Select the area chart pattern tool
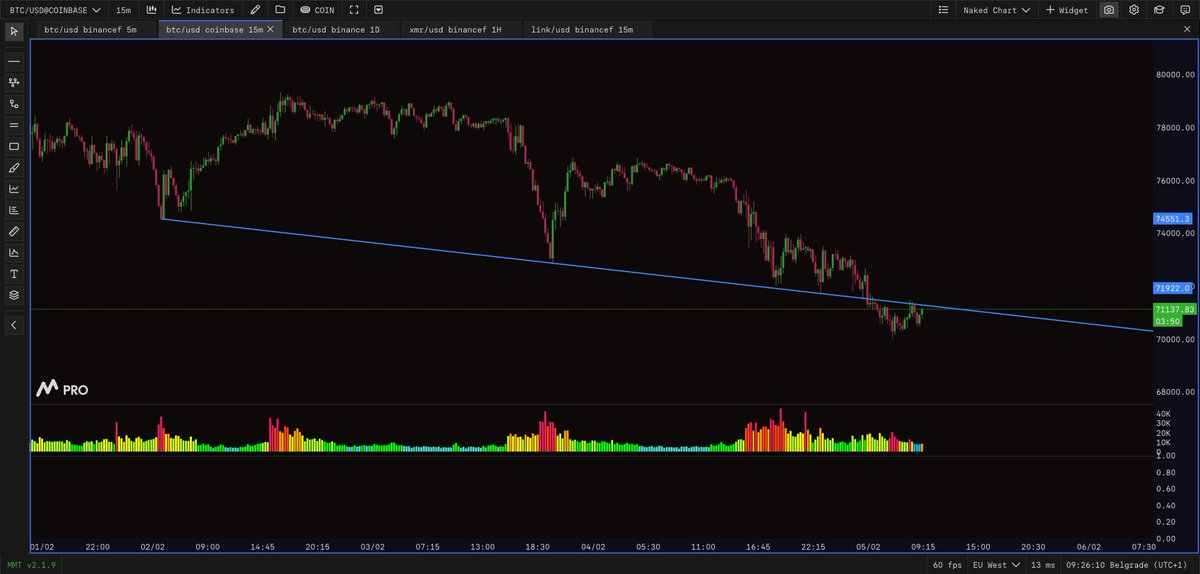The image size is (1200, 574). point(14,252)
